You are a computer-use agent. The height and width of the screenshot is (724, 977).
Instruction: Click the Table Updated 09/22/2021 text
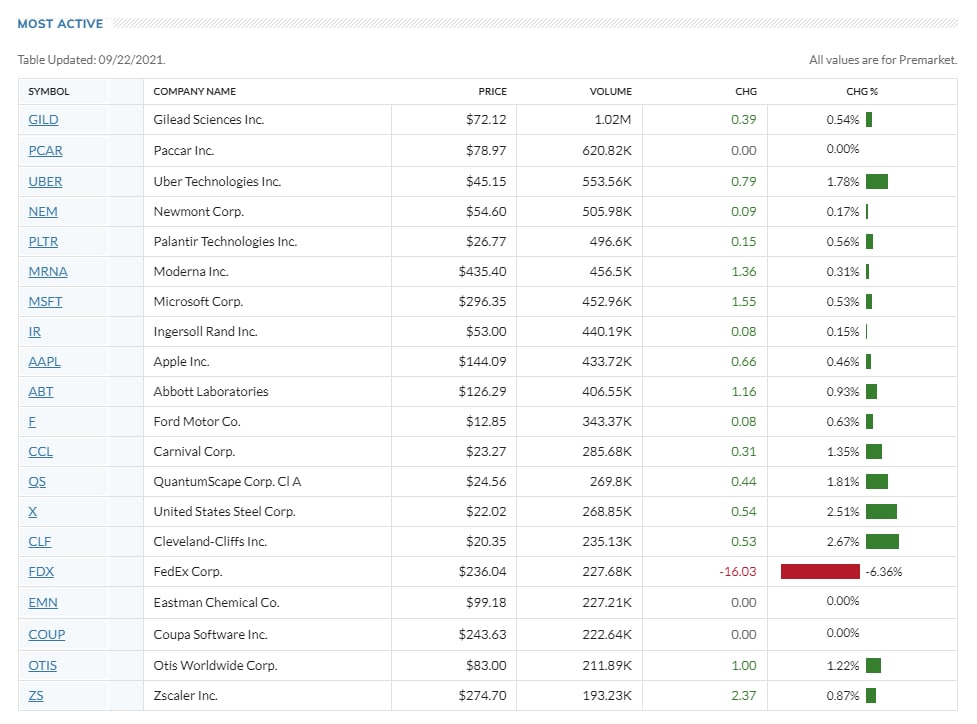(x=92, y=60)
